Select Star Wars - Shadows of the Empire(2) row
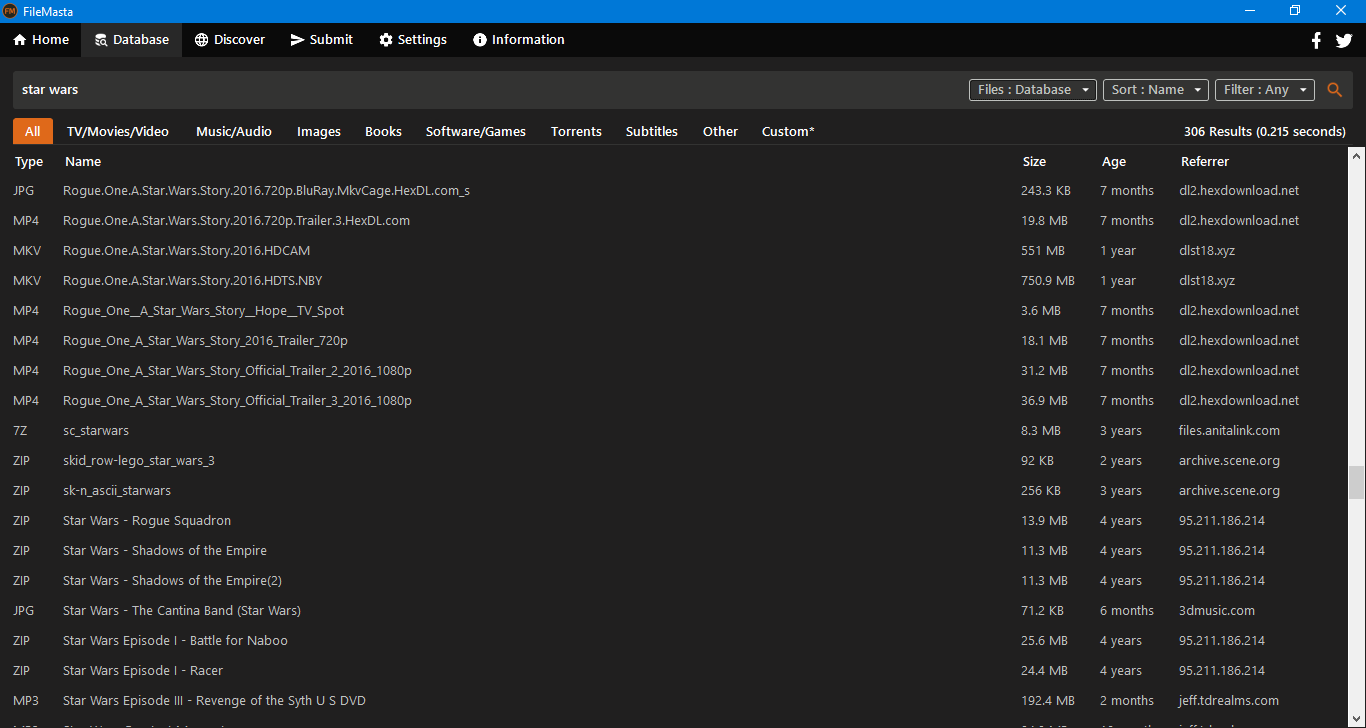The image size is (1366, 728). [674, 581]
